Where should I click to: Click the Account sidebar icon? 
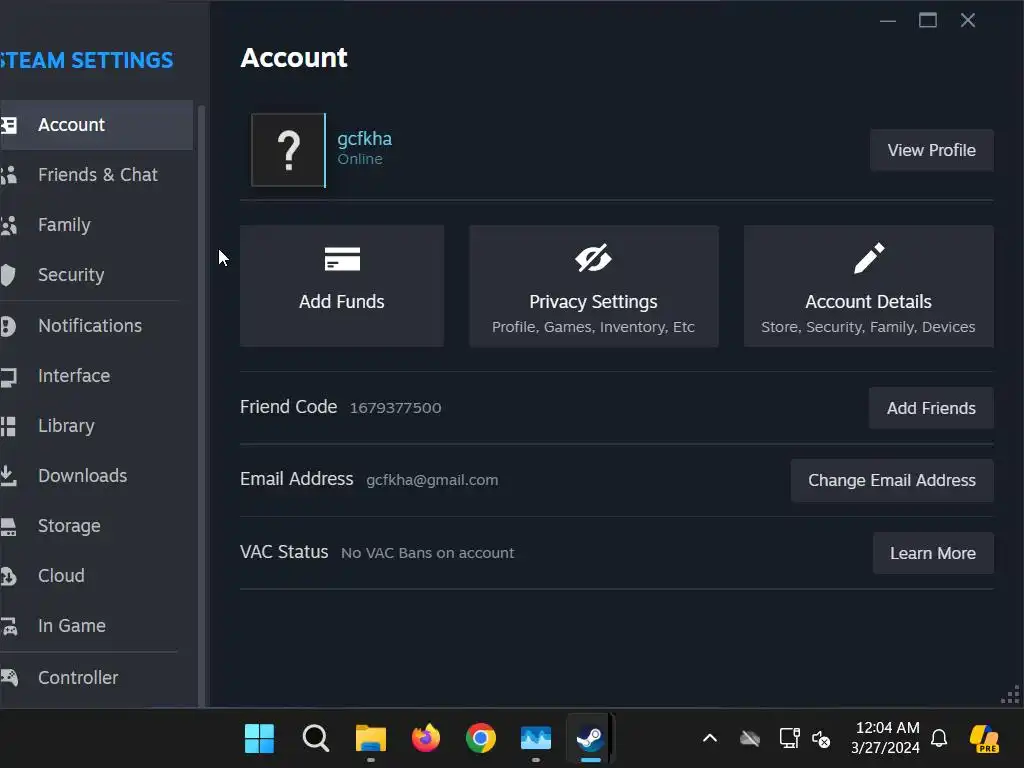pyautogui.click(x=8, y=125)
